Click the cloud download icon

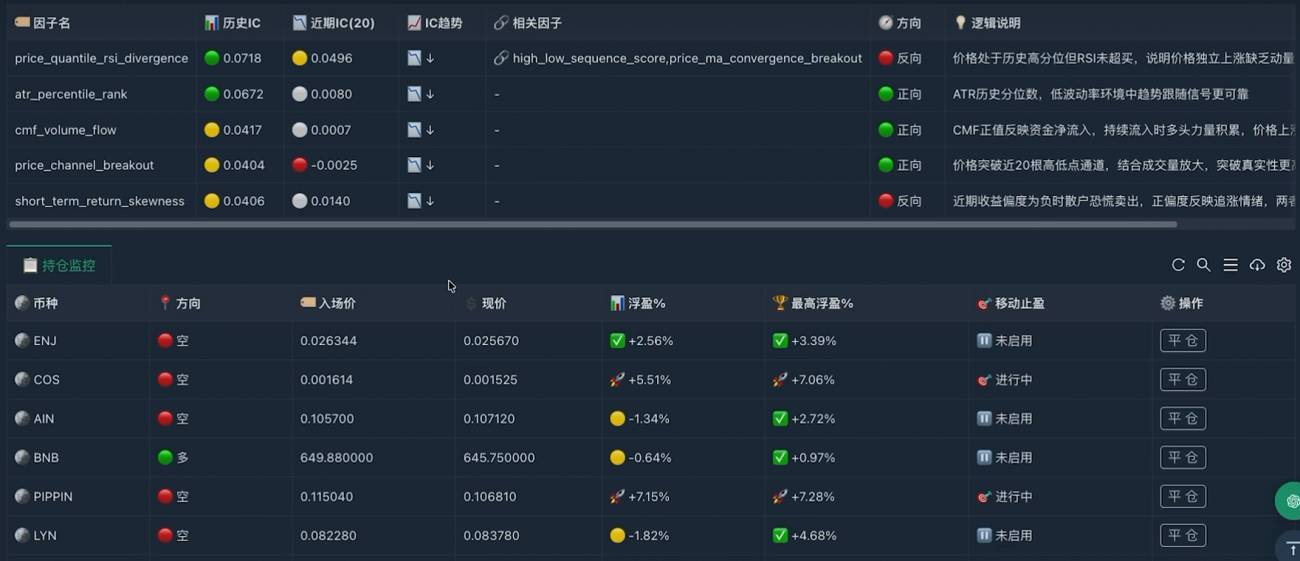(1257, 265)
